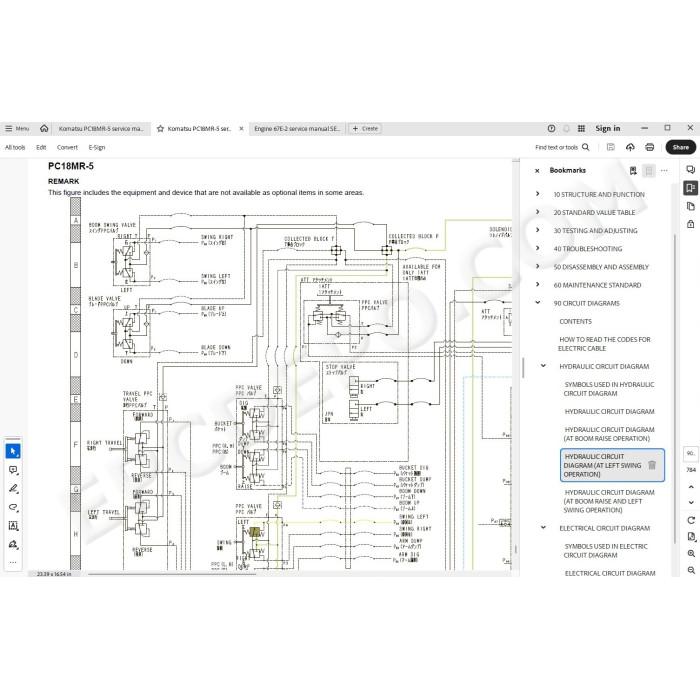Click the current page number field
Viewport: 700px width, 700px height.
[691, 453]
